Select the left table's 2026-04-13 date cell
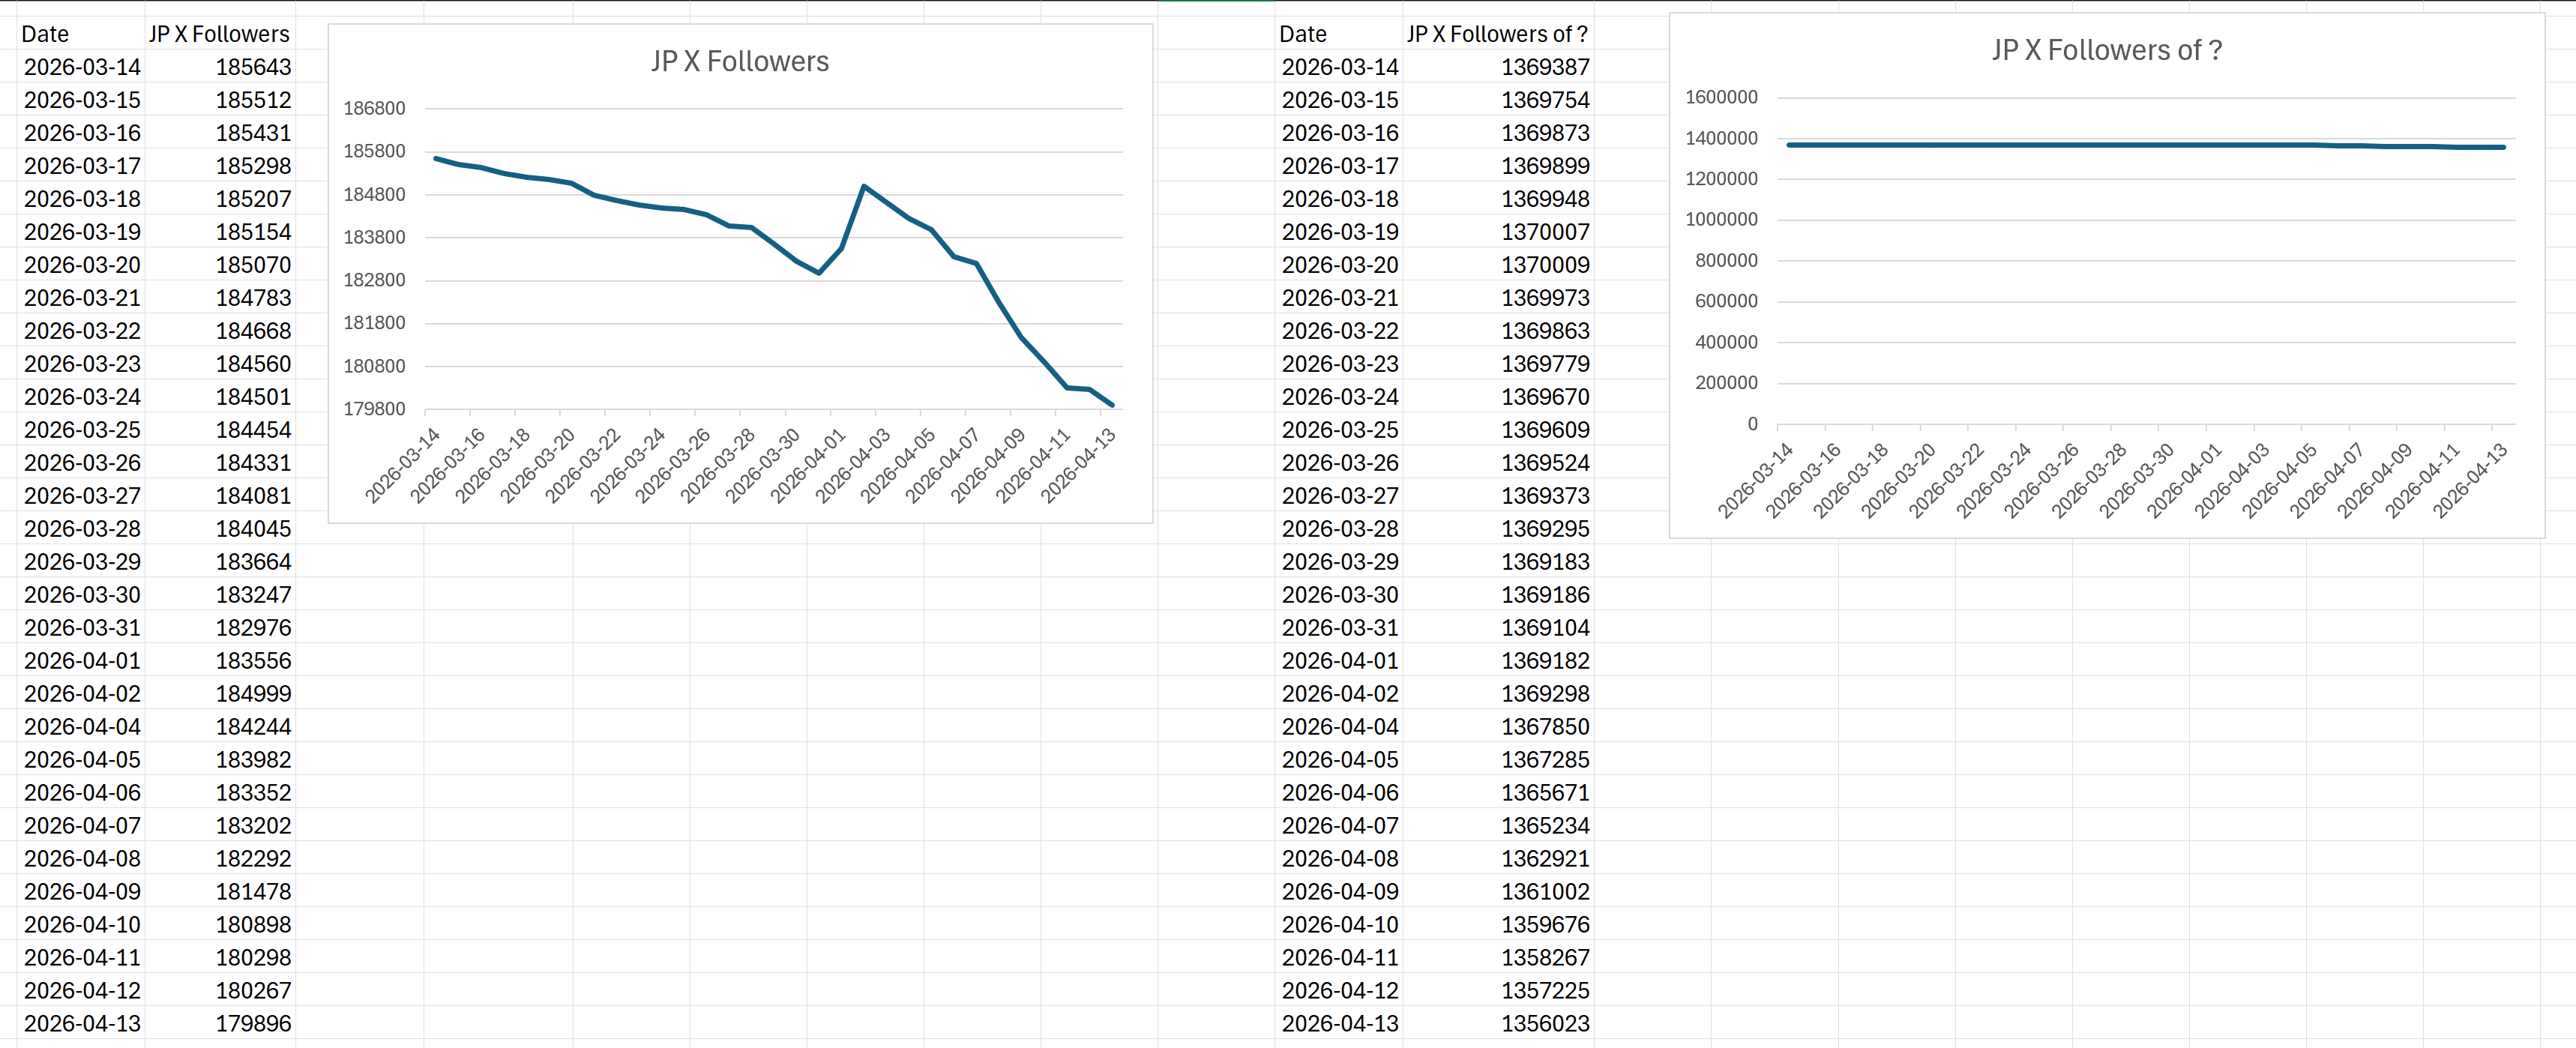The width and height of the screenshot is (2576, 1048). tap(82, 1023)
